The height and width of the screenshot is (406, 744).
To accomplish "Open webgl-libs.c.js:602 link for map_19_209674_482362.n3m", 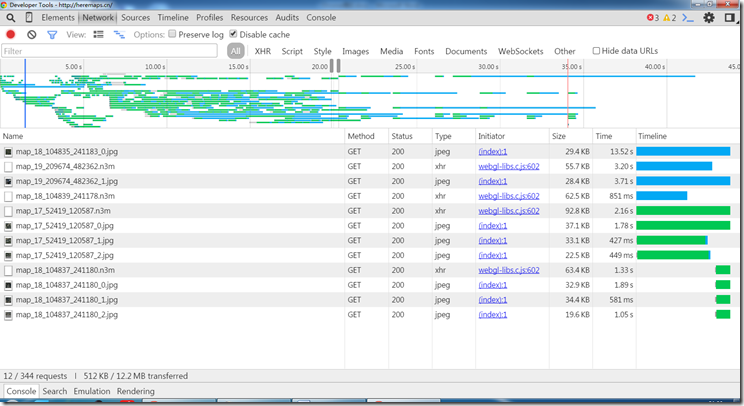I will tap(509, 166).
